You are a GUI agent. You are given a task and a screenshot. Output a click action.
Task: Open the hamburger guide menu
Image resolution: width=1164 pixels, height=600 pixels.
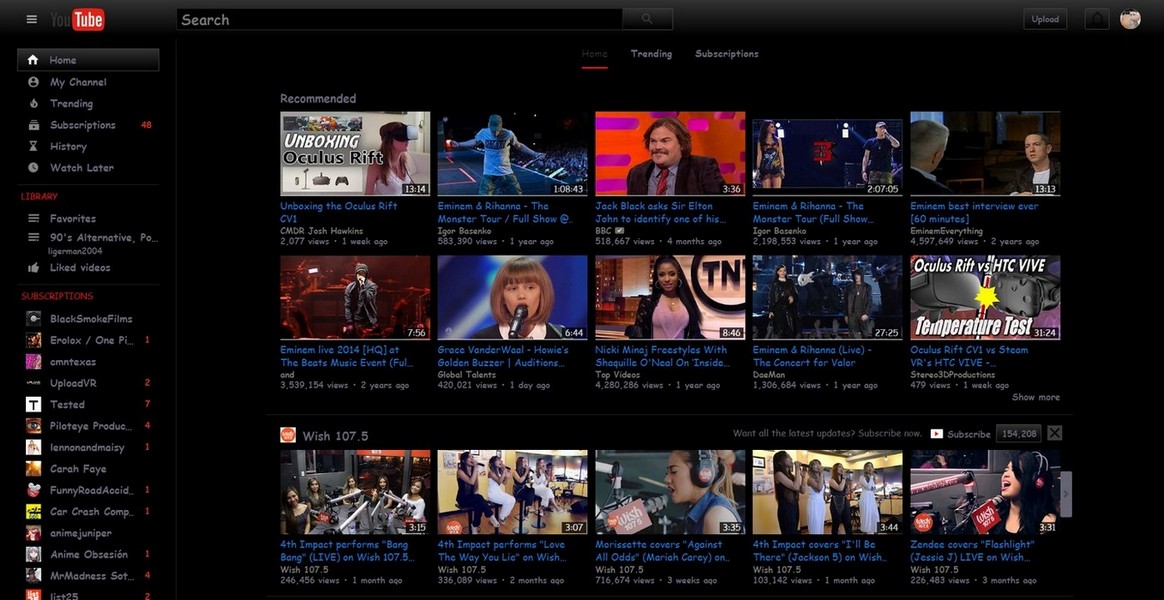pos(31,19)
